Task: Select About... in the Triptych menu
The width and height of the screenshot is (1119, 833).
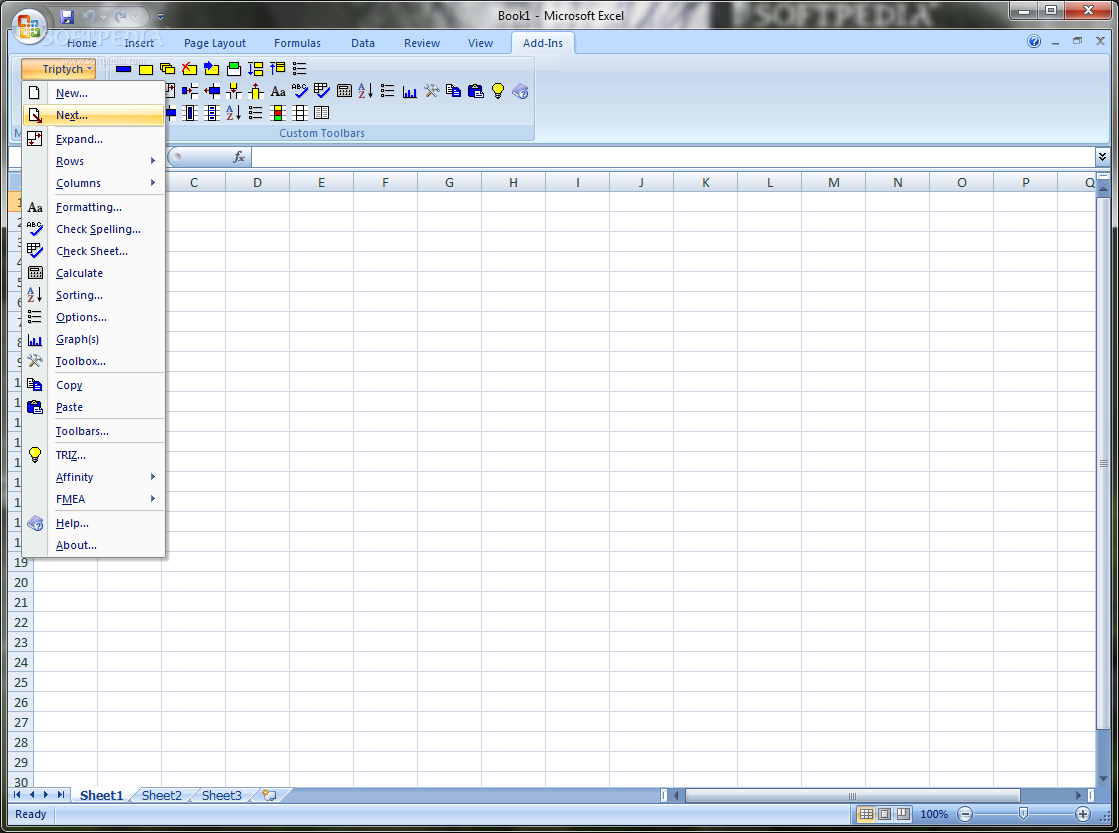Action: 93,545
